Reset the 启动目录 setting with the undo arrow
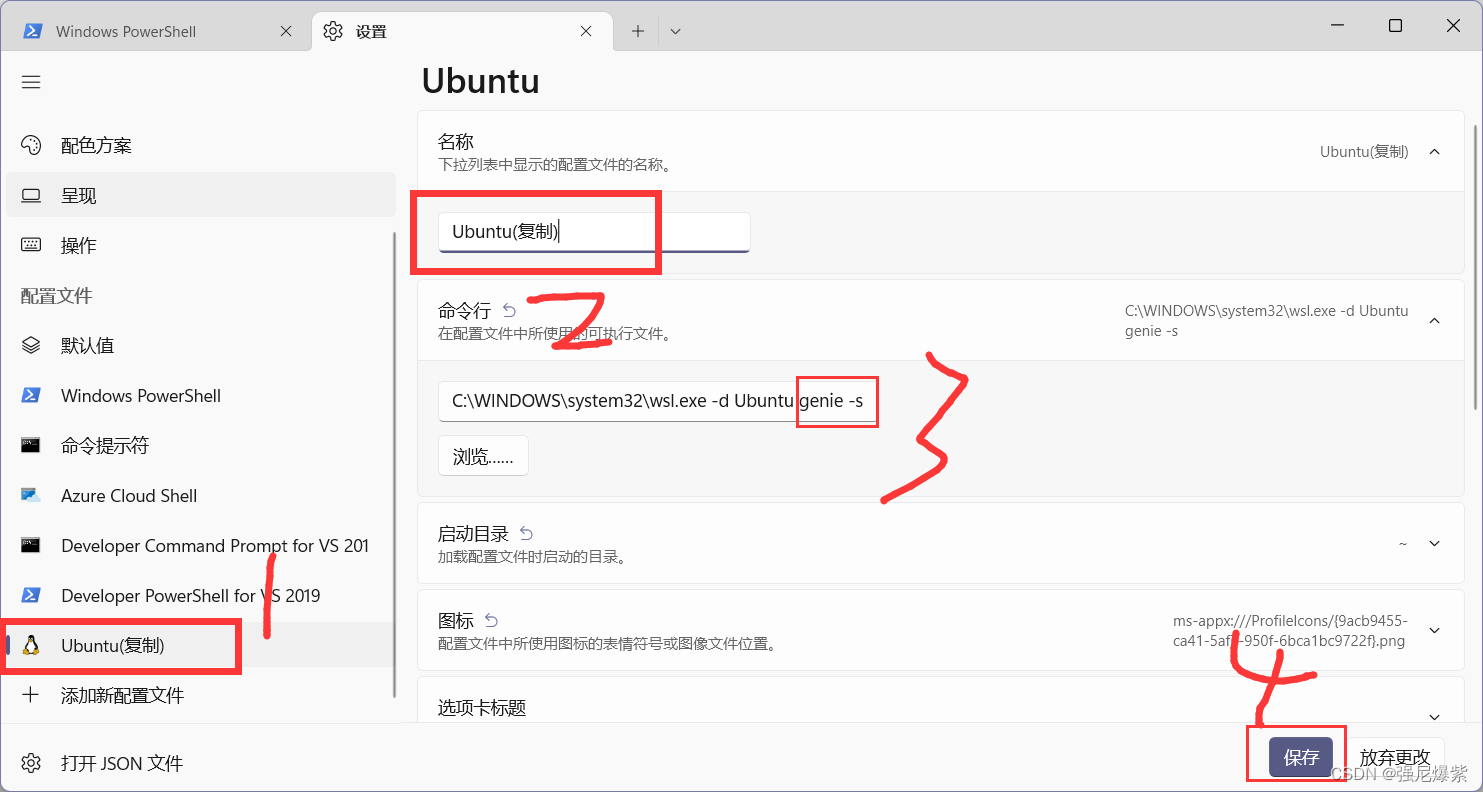 click(527, 534)
